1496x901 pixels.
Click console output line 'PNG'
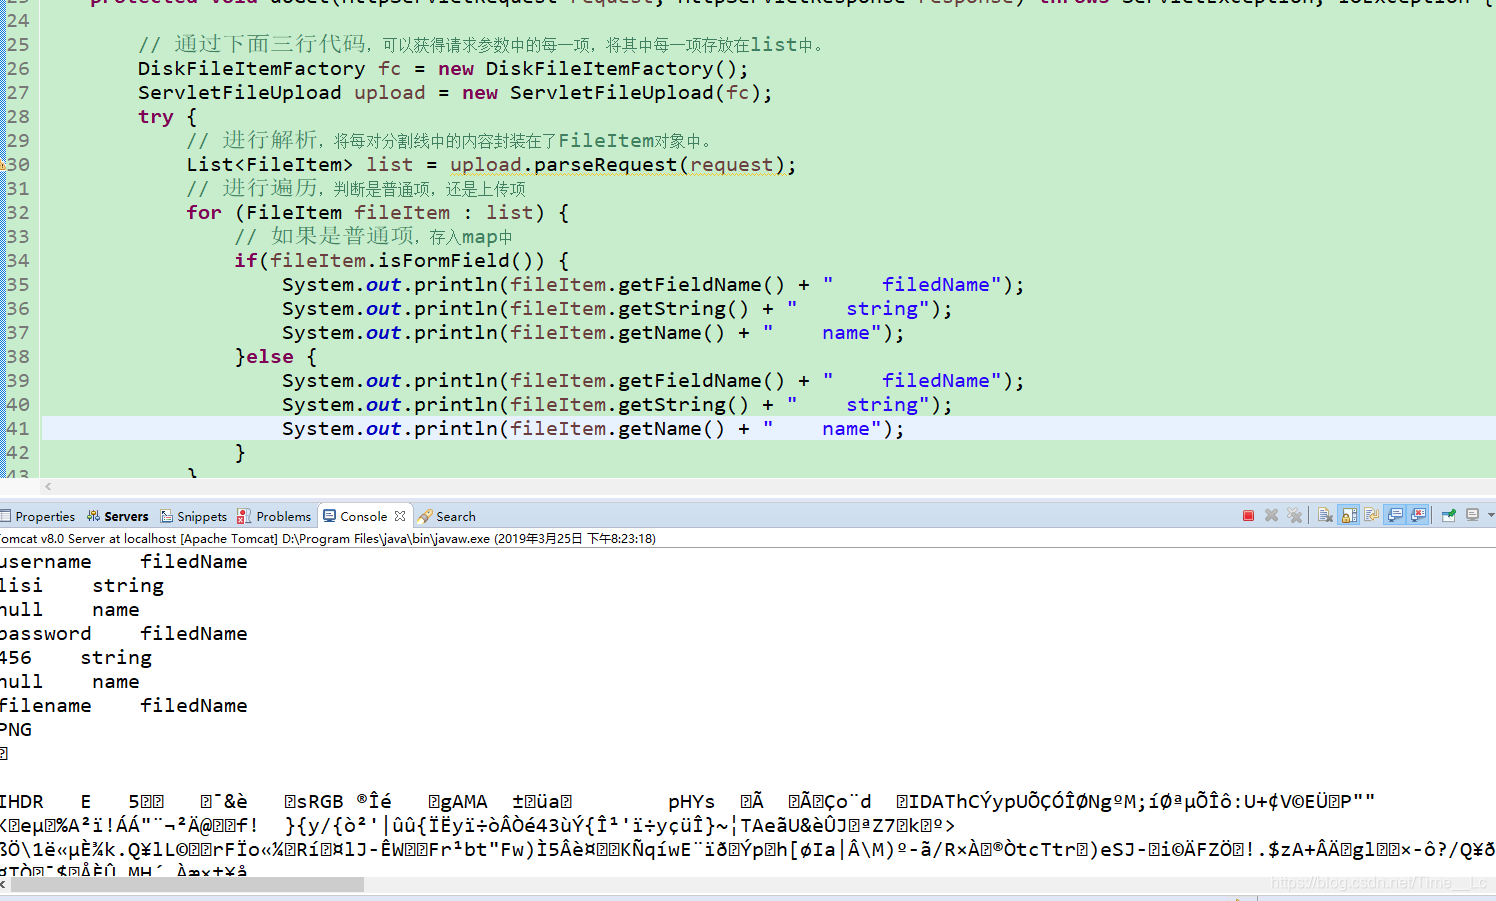click(x=16, y=730)
